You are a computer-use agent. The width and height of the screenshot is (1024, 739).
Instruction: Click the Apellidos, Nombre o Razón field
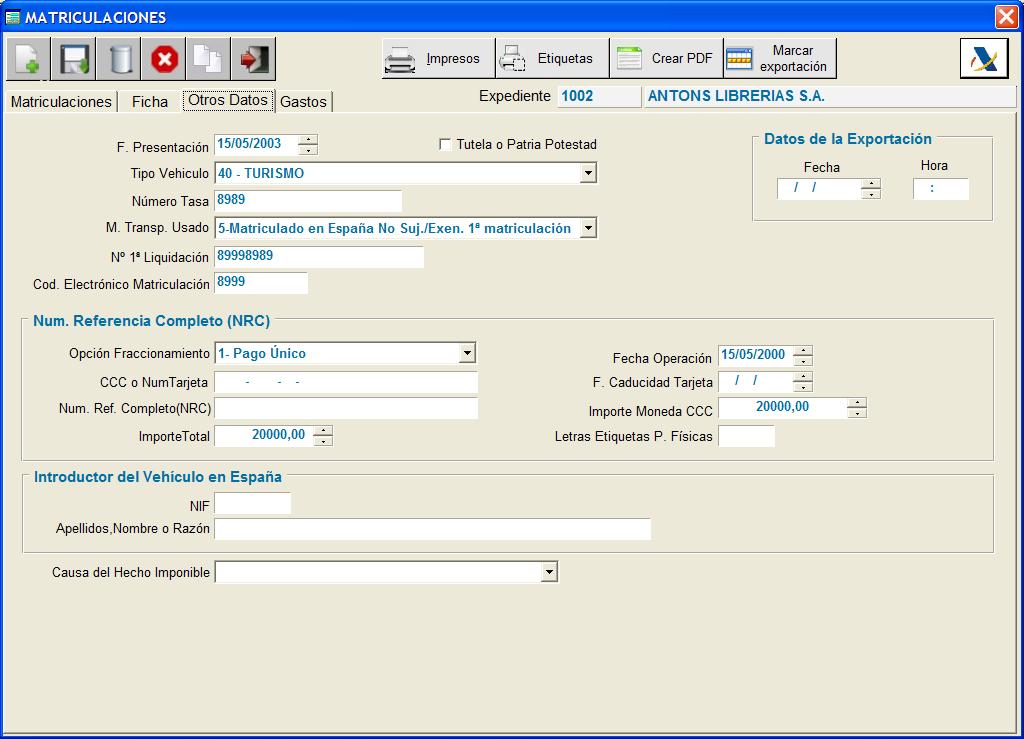pyautogui.click(x=433, y=529)
